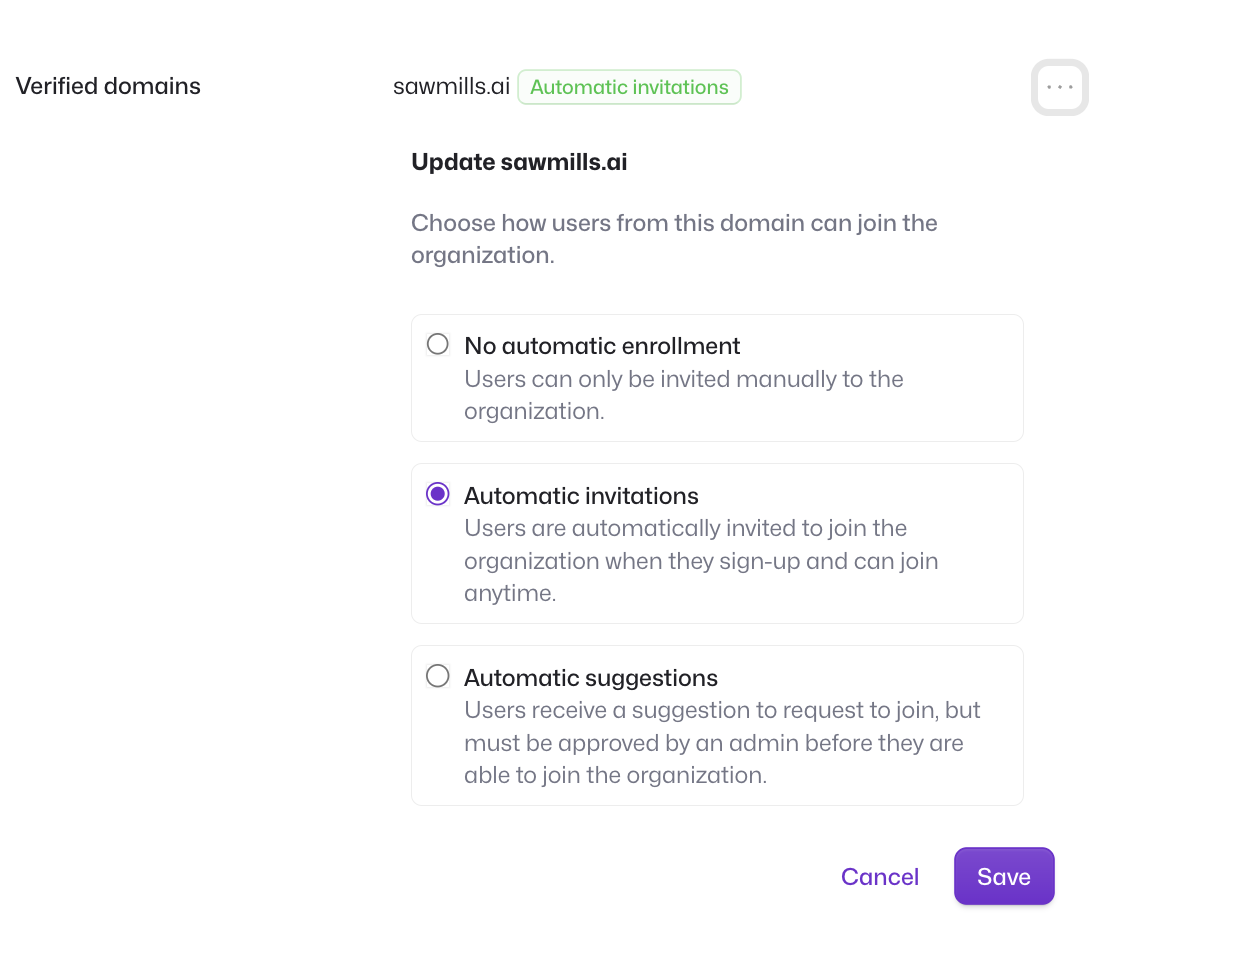The width and height of the screenshot is (1260, 954).
Task: Select the No automatic enrollment radio button
Action: point(438,345)
